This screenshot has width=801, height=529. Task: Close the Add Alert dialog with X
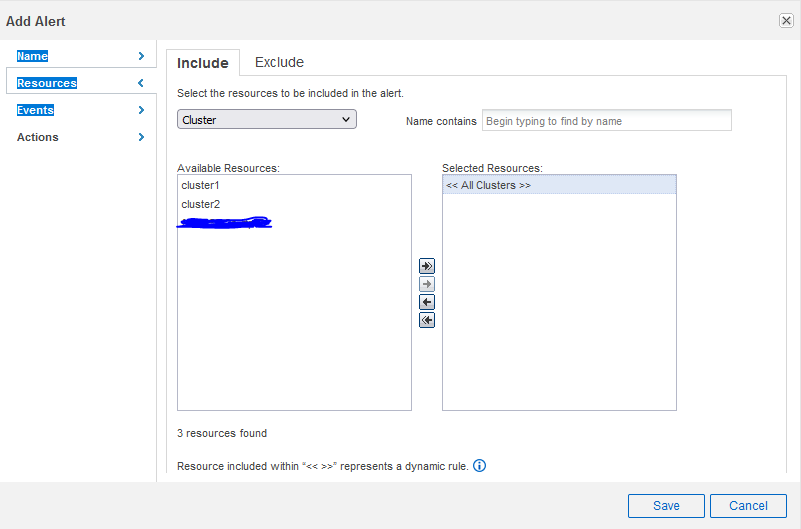coord(786,21)
